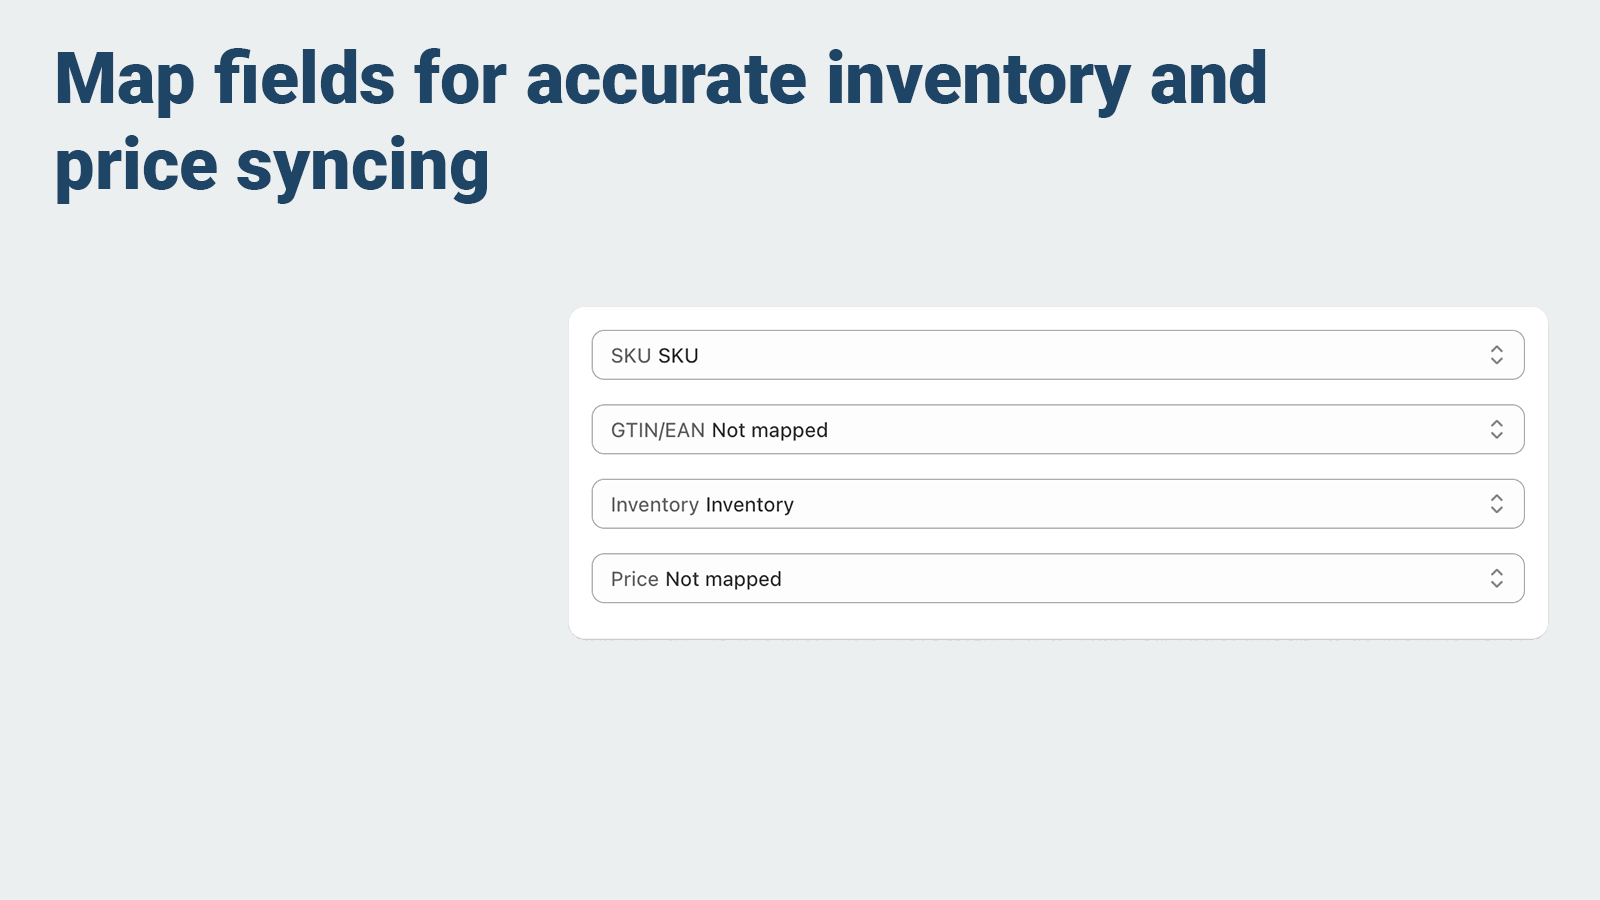This screenshot has width=1600, height=900.
Task: Open the Inventory mapping dropdown
Action: point(1057,503)
